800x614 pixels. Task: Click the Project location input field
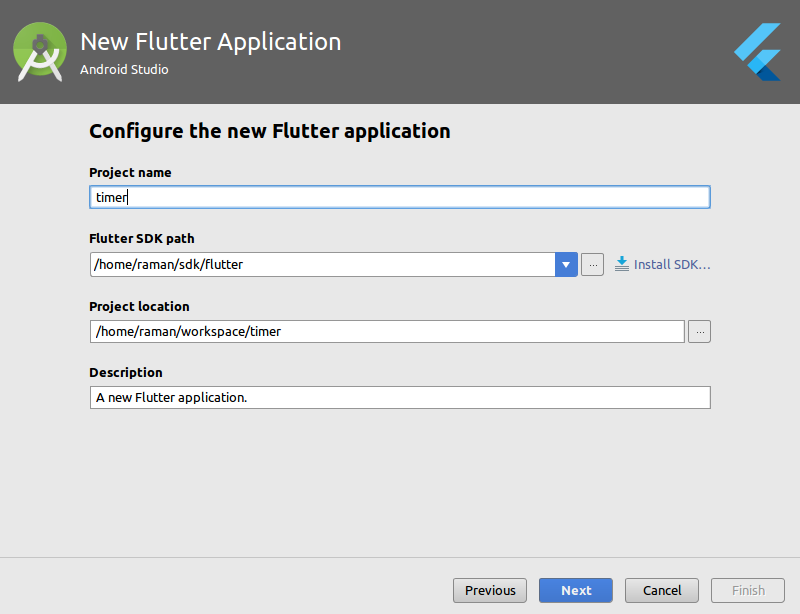coord(387,331)
